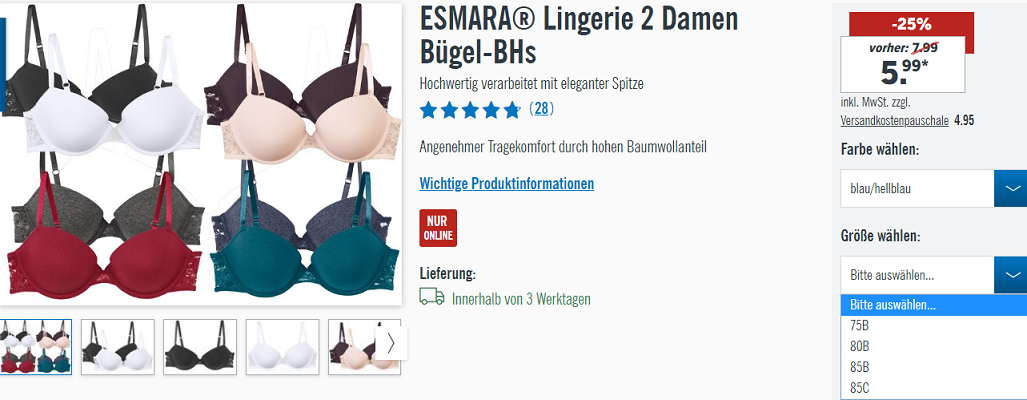The width and height of the screenshot is (1027, 400).
Task: Click the NUR ONLINE red badge
Action: click(x=438, y=228)
